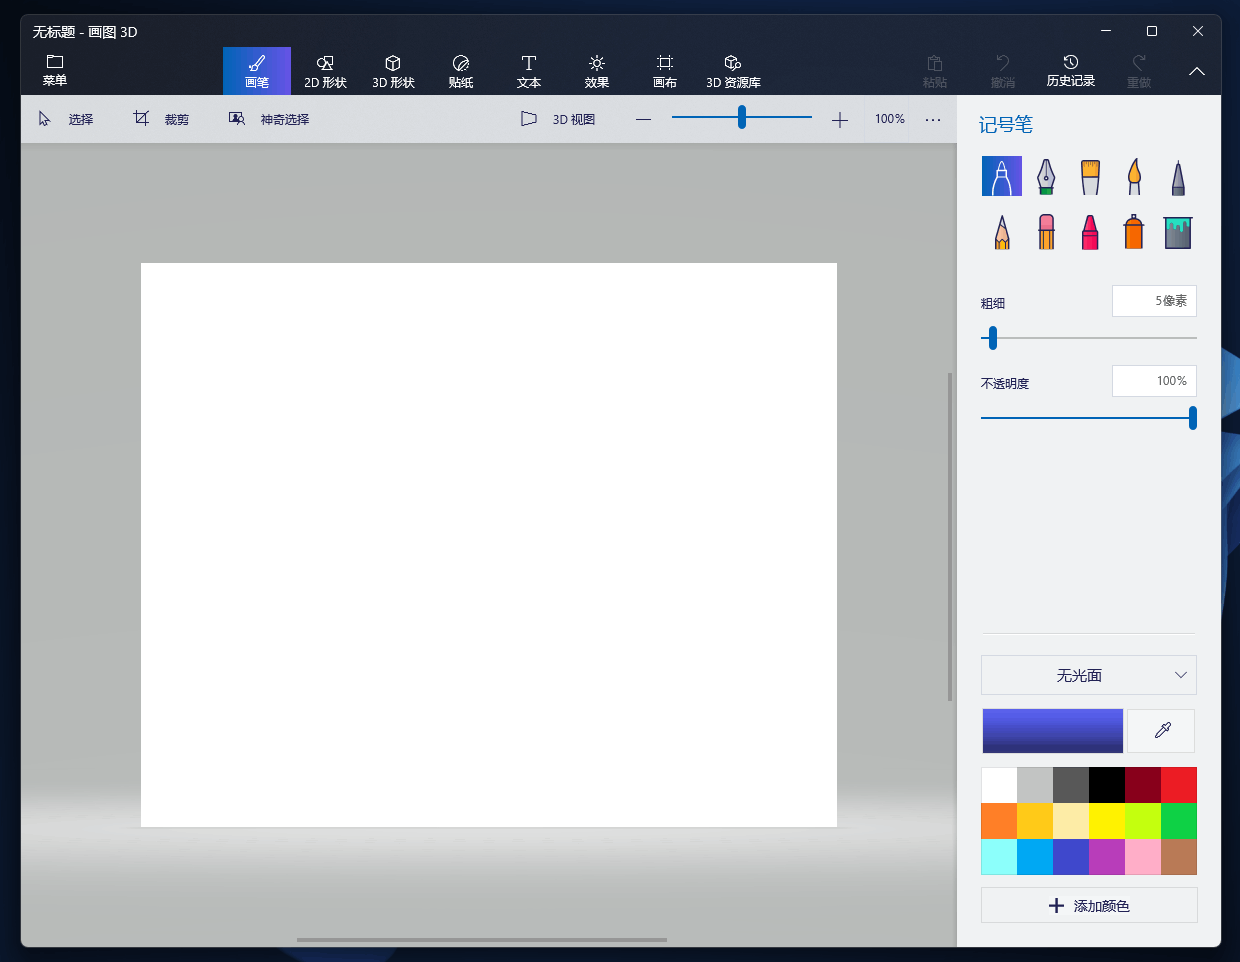Pick the indigo color swatch
This screenshot has height=962, width=1240.
tap(1071, 857)
